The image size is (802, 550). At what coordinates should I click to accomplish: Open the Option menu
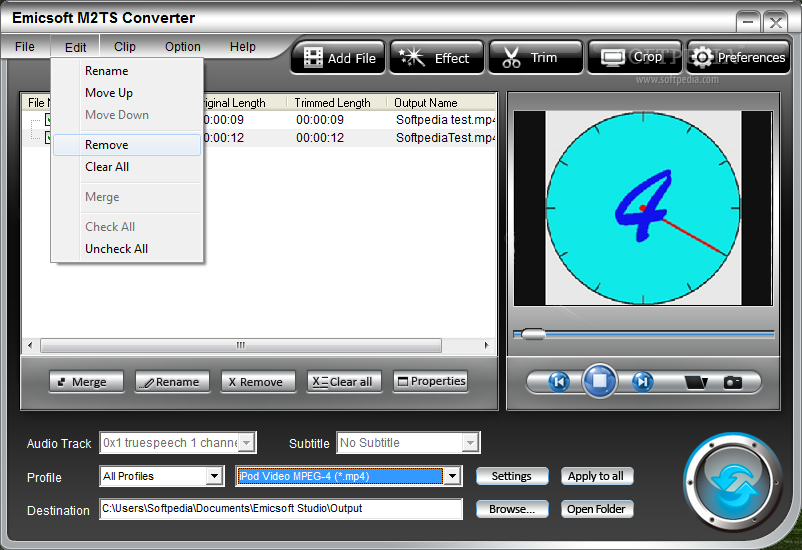tap(183, 47)
